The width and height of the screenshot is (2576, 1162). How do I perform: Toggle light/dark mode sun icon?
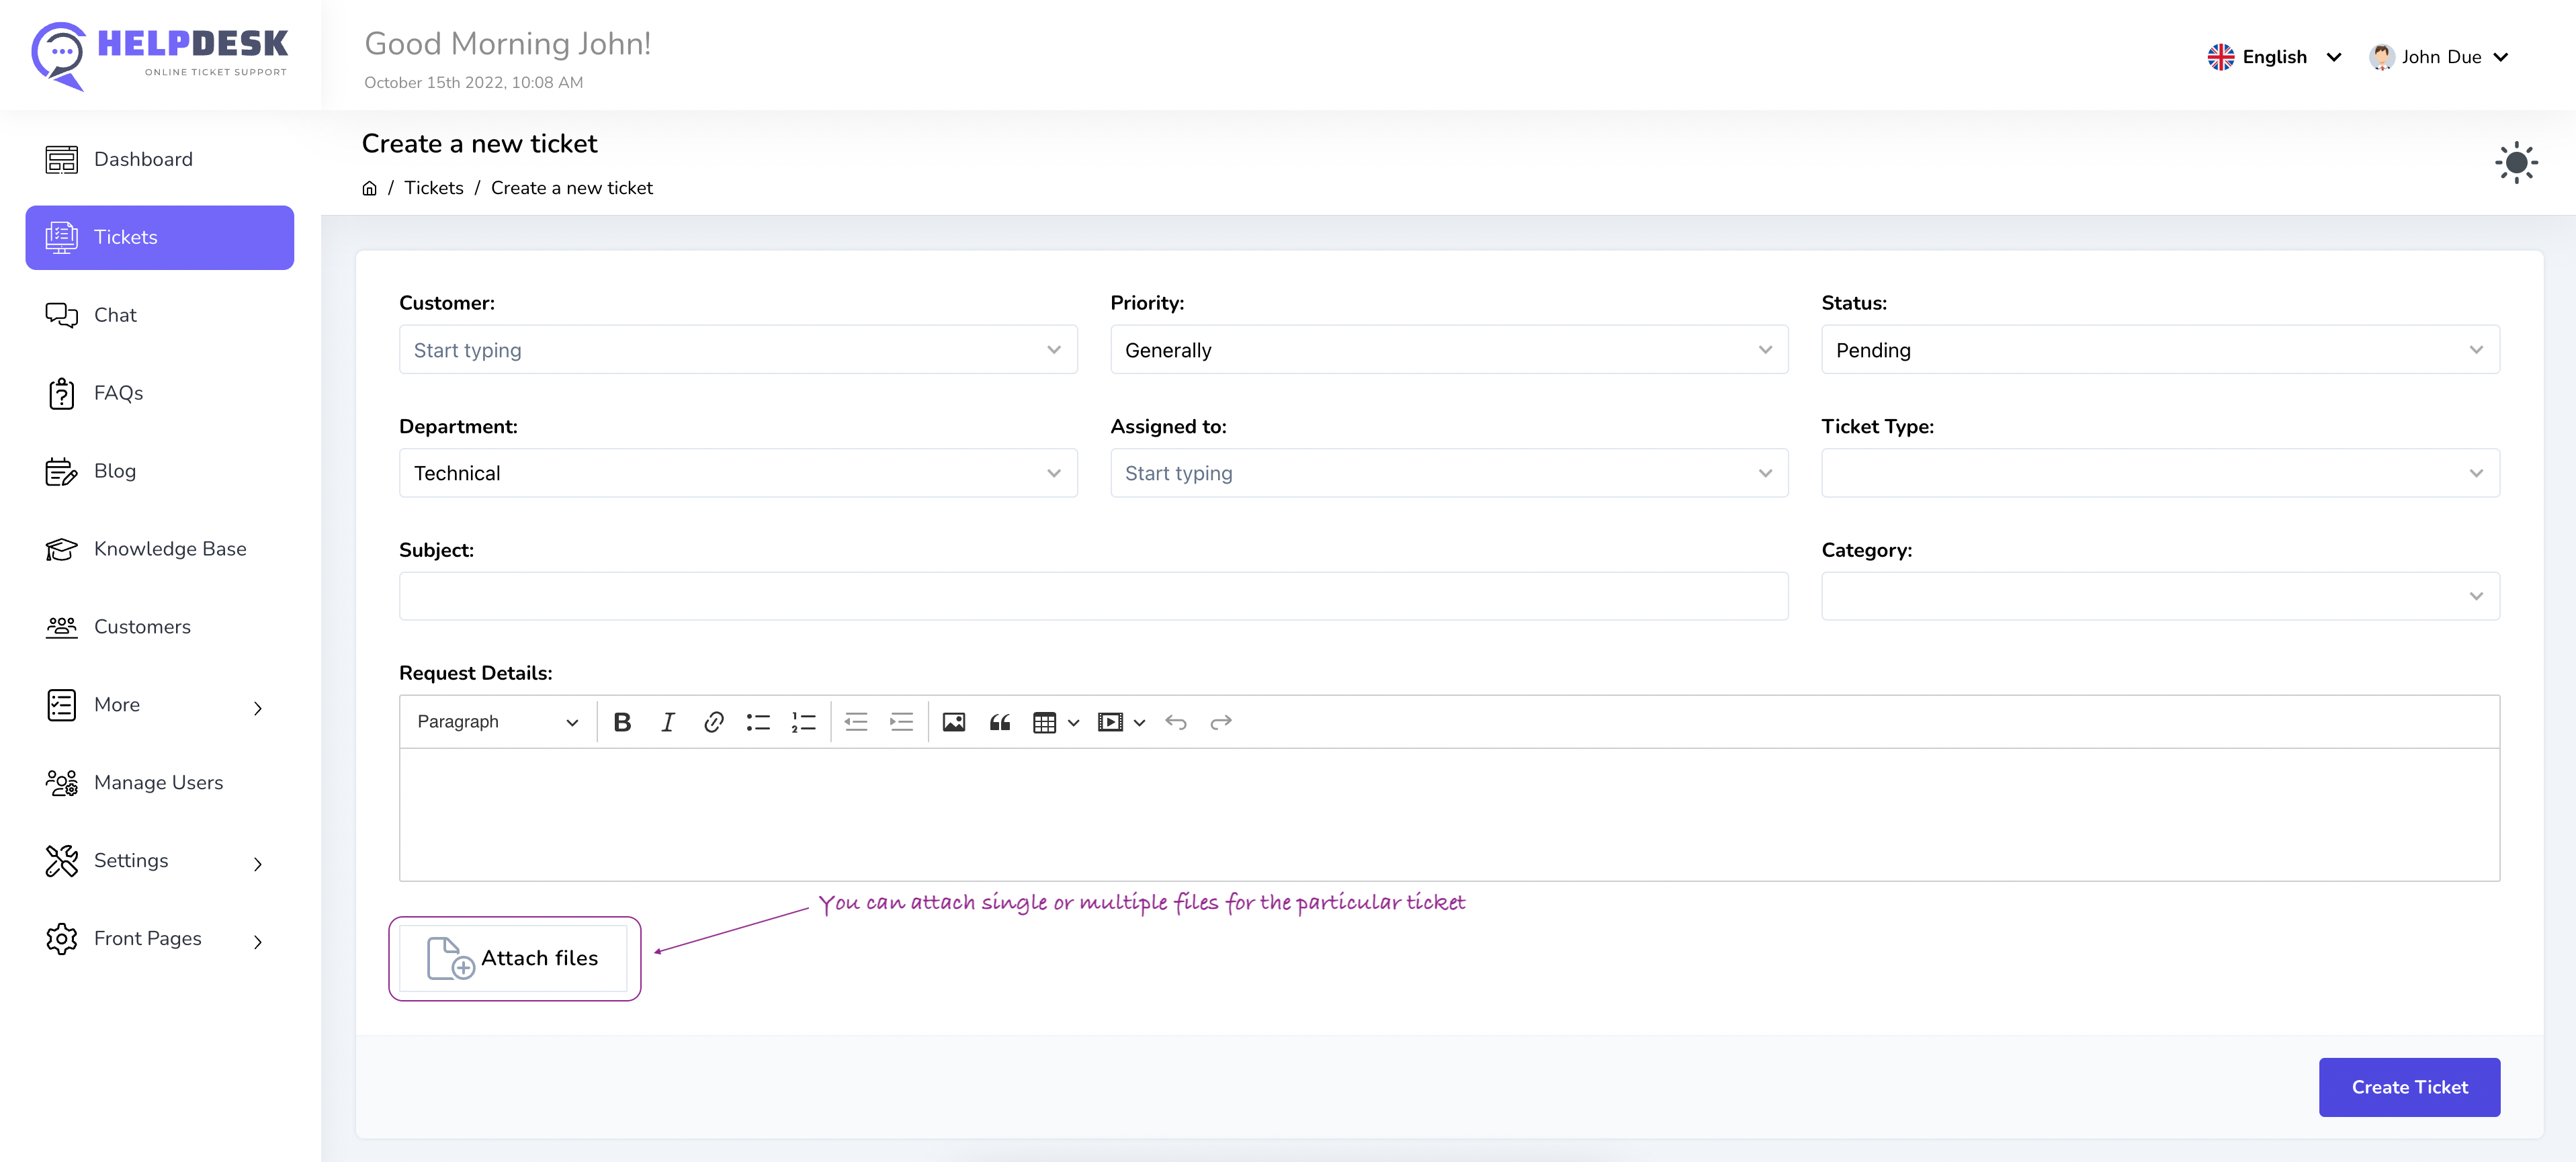[x=2515, y=163]
